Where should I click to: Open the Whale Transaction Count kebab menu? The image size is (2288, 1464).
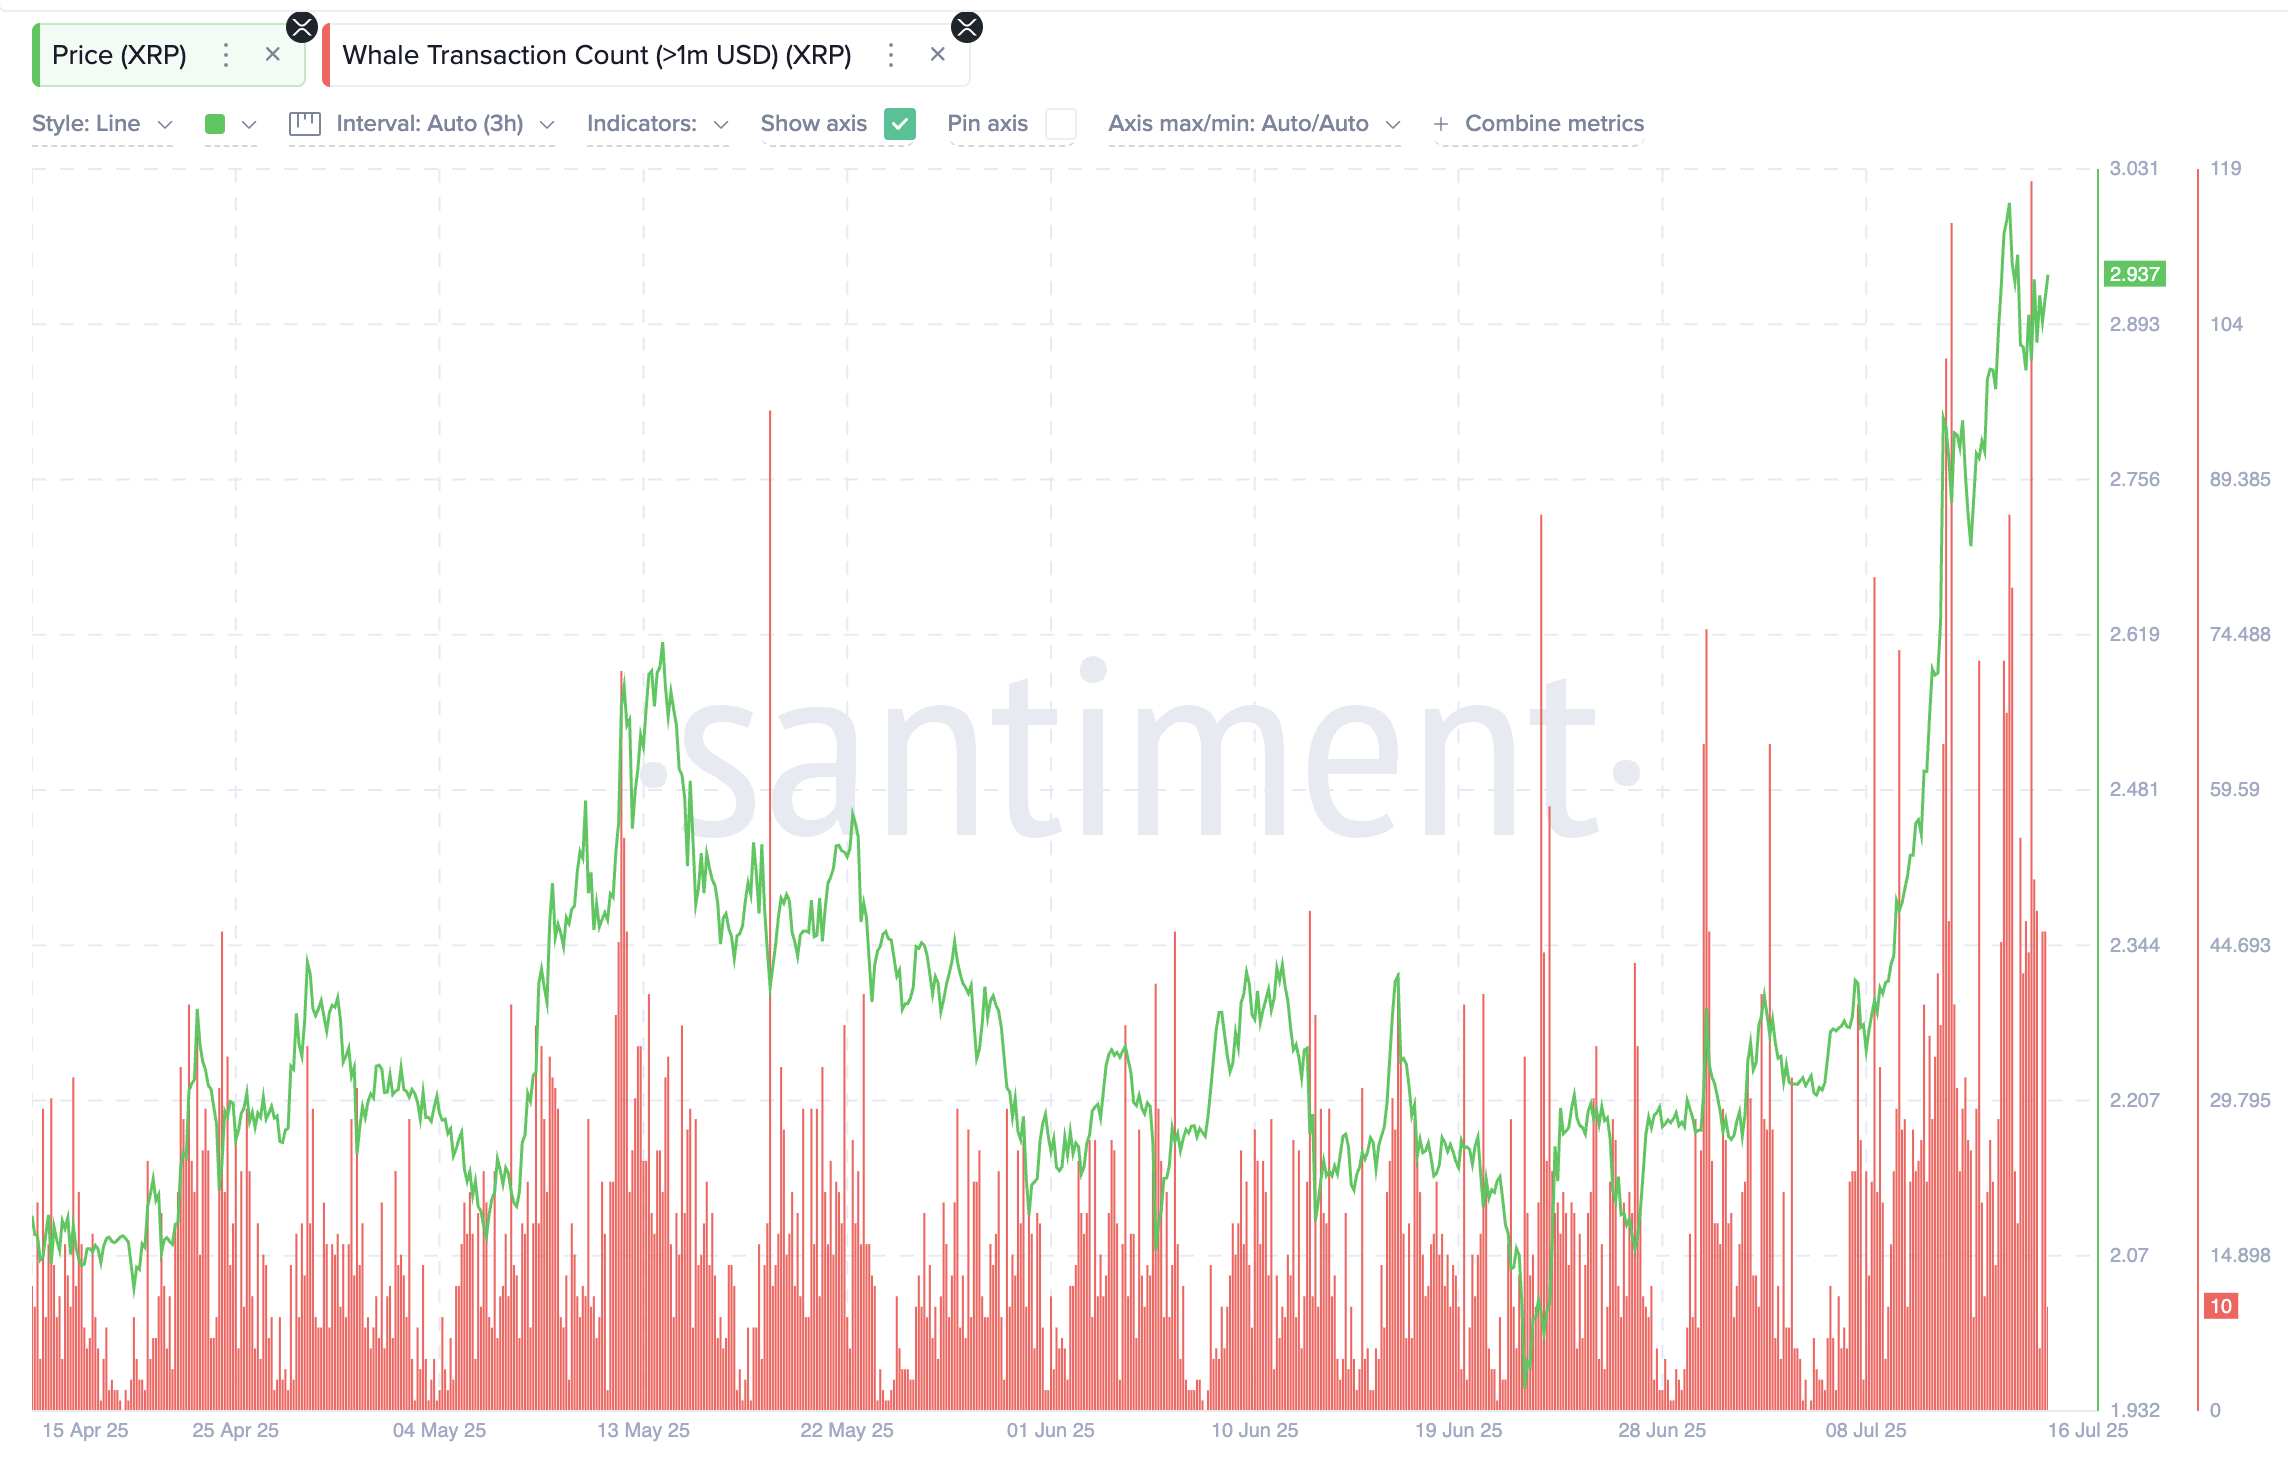point(890,55)
